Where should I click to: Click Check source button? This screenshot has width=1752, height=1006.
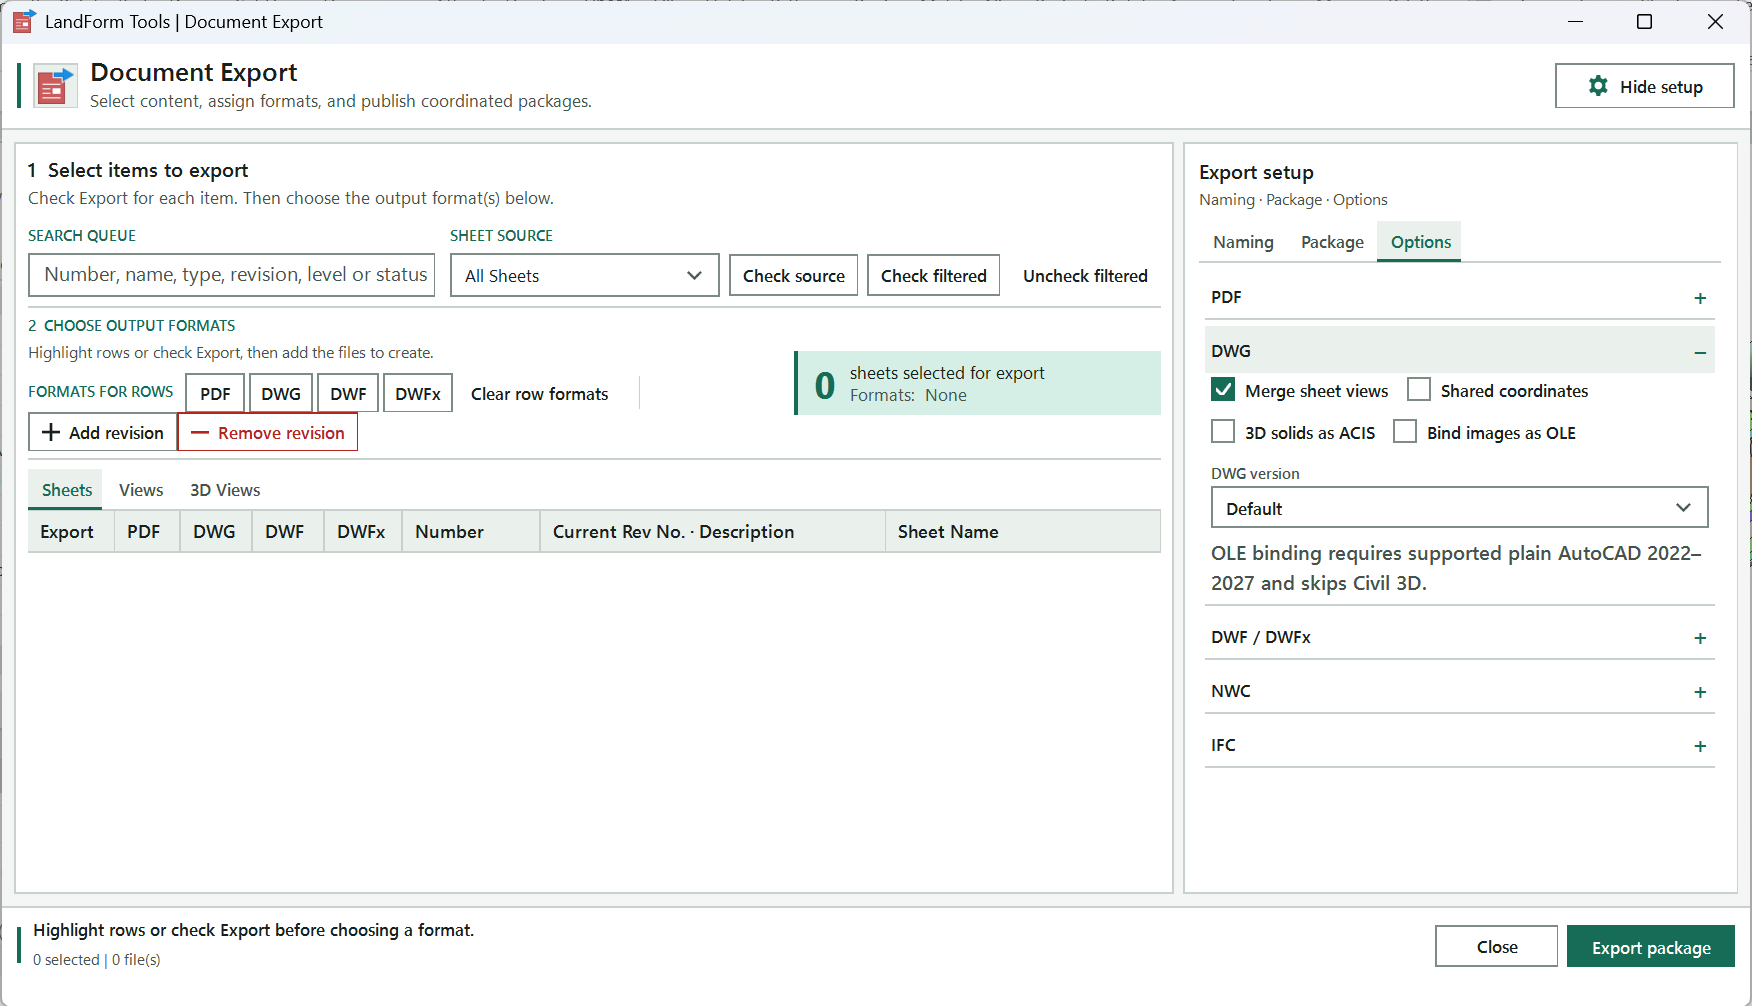pos(794,275)
